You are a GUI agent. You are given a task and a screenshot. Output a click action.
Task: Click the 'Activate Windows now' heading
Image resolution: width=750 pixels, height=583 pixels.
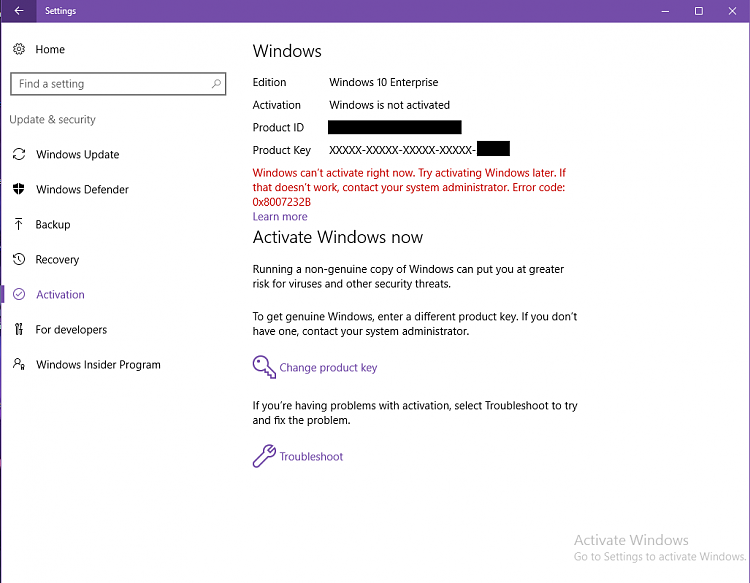(338, 237)
